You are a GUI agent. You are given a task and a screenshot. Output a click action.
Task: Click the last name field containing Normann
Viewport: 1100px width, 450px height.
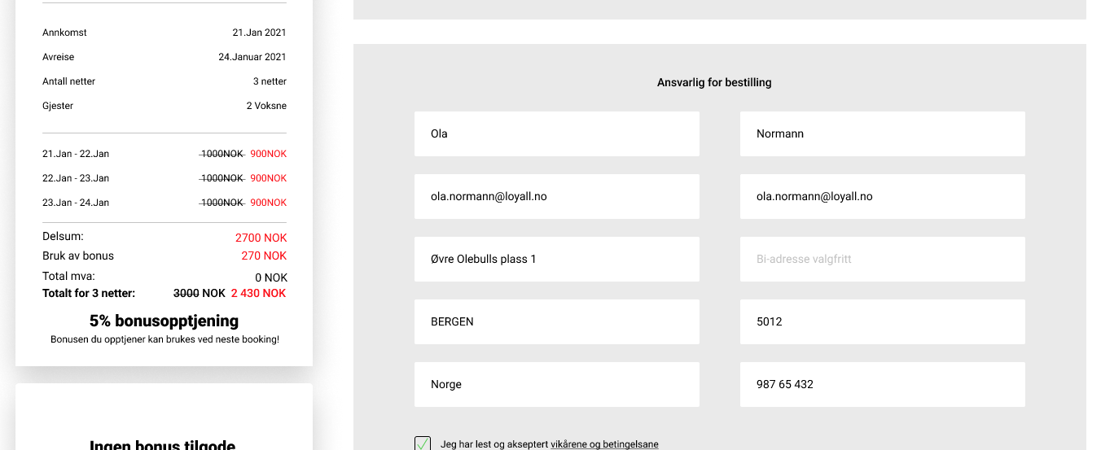pos(882,134)
